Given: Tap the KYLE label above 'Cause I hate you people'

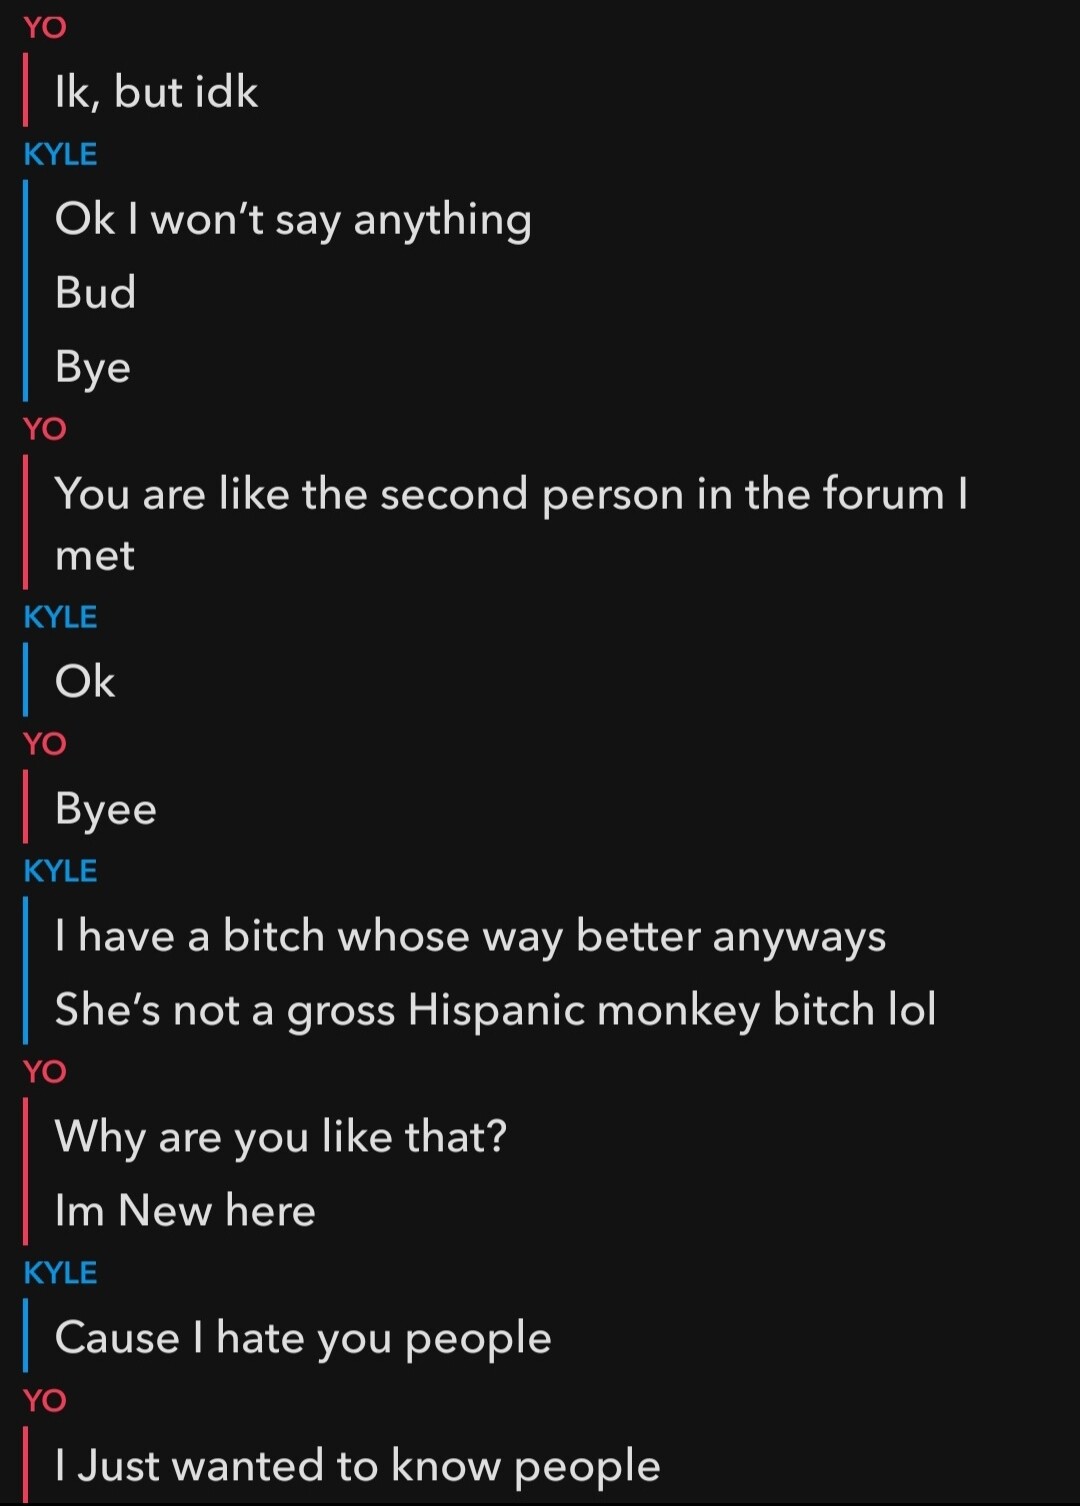Looking at the screenshot, I should tap(60, 1273).
